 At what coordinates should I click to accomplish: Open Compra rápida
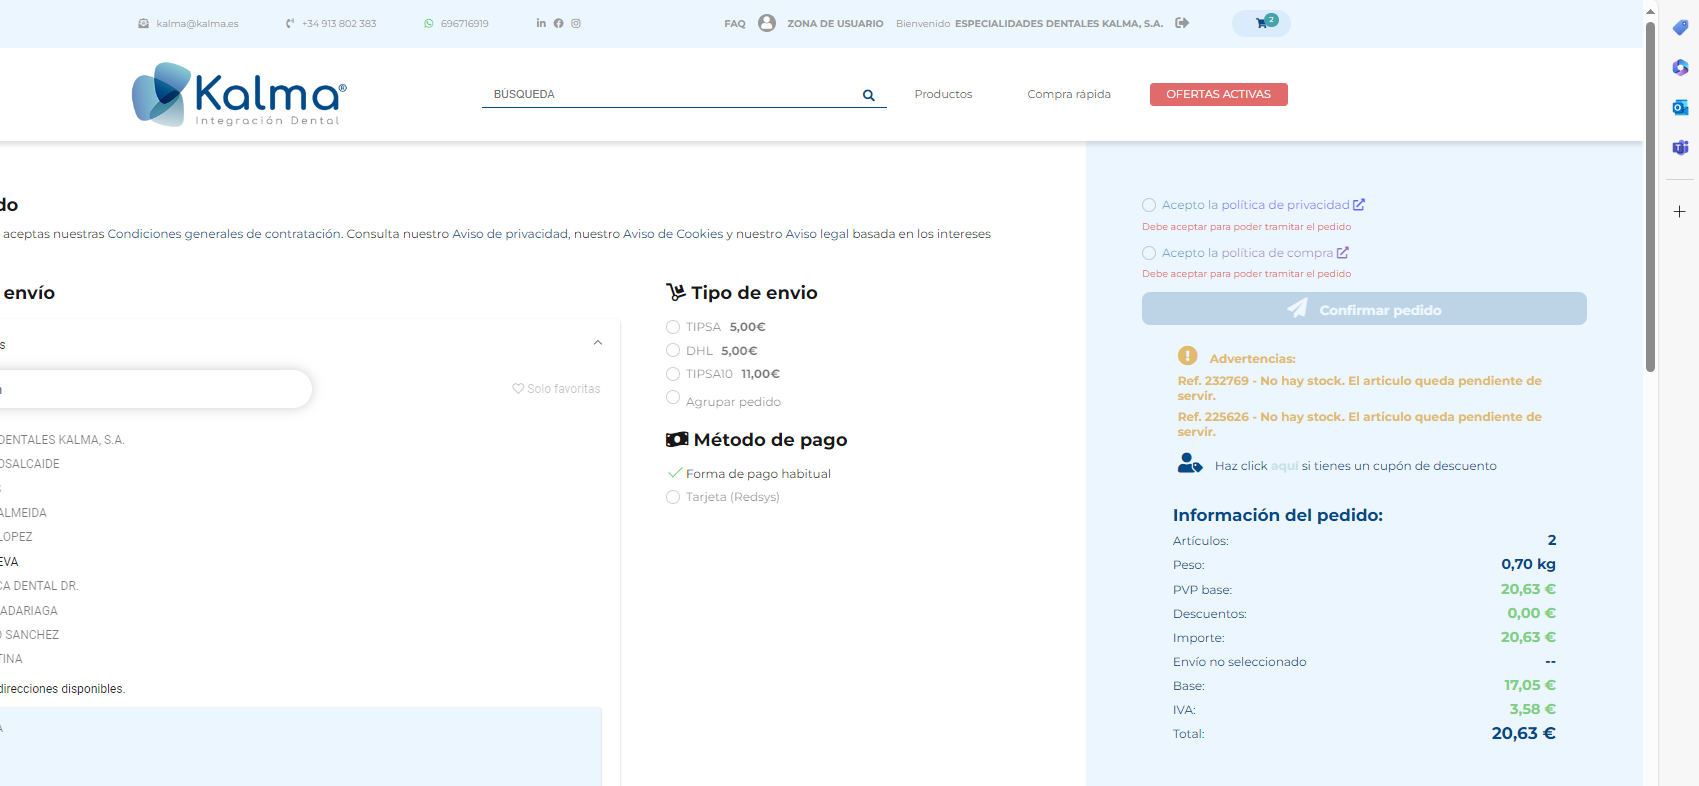point(1069,94)
